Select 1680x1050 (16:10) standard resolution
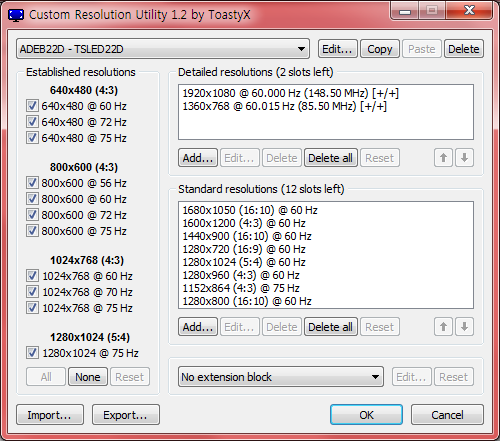Image resolution: width=500 pixels, height=441 pixels. tap(250, 210)
